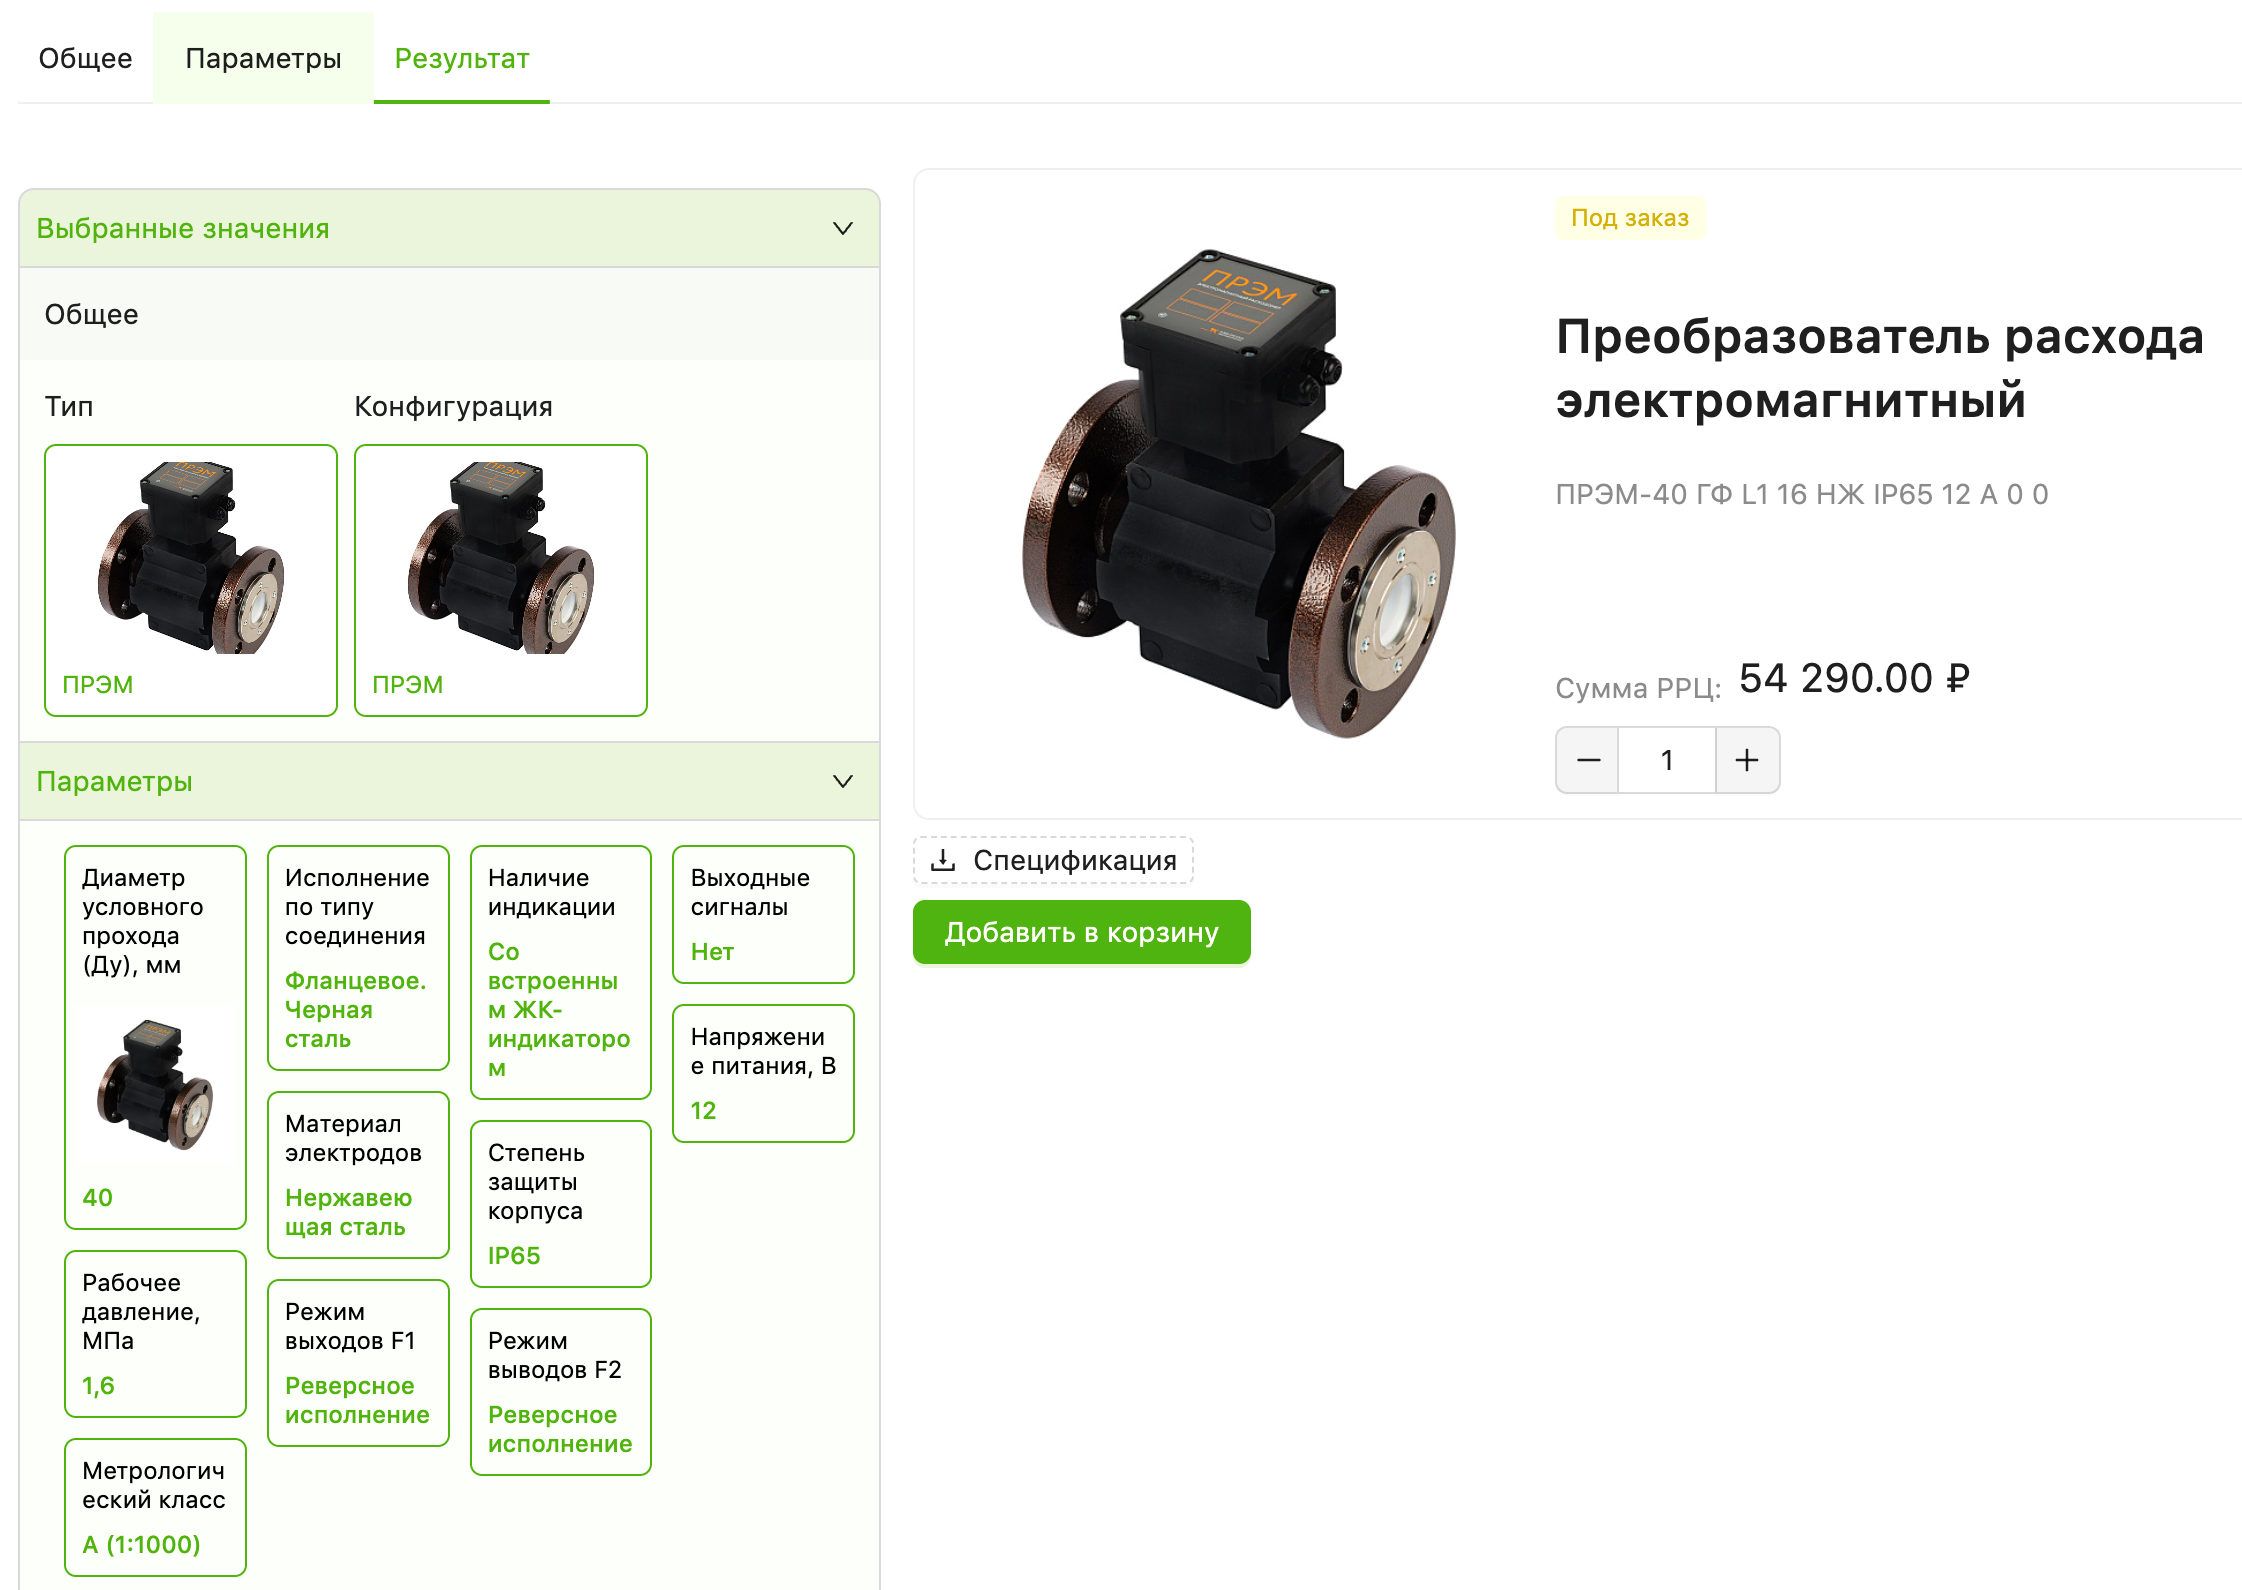Image resolution: width=2242 pixels, height=1590 pixels.
Task: Click the Общее subsection heading in selected values
Action: coord(91,314)
